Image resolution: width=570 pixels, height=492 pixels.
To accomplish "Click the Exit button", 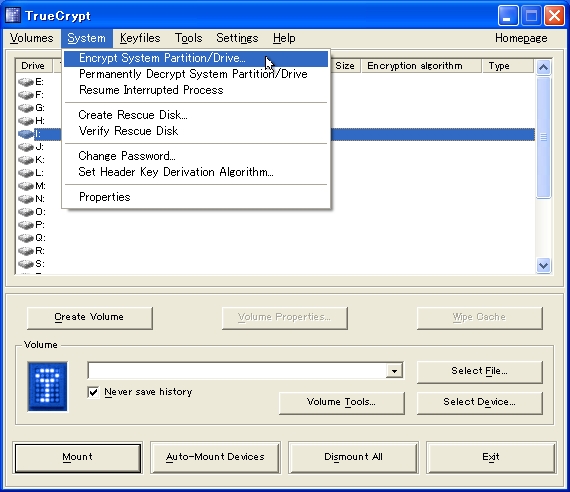I will pyautogui.click(x=491, y=457).
